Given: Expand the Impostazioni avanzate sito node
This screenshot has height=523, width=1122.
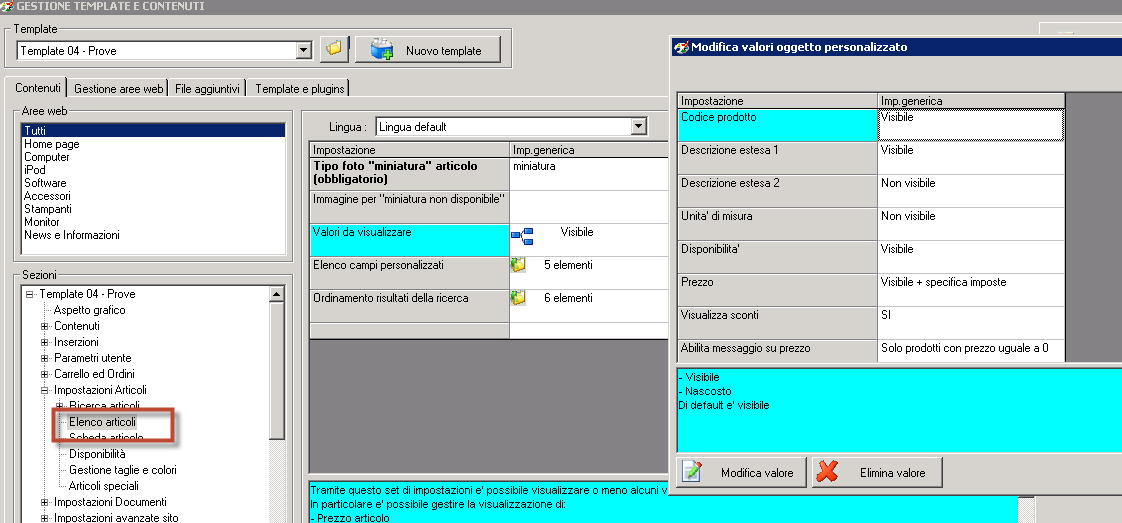Looking at the screenshot, I should pos(44,518).
